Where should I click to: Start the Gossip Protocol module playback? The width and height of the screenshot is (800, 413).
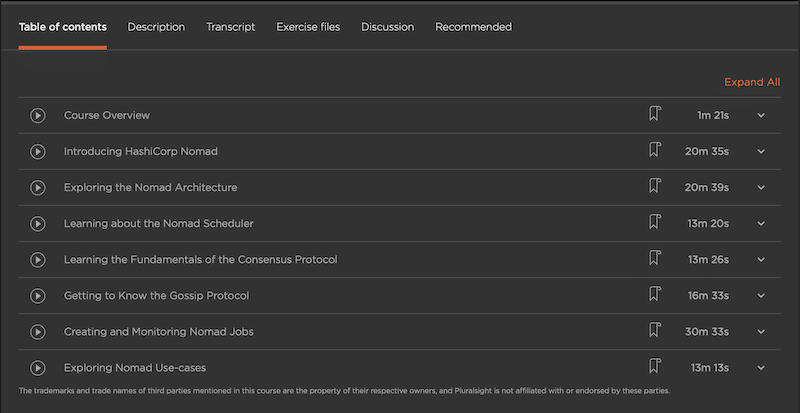[x=38, y=295]
